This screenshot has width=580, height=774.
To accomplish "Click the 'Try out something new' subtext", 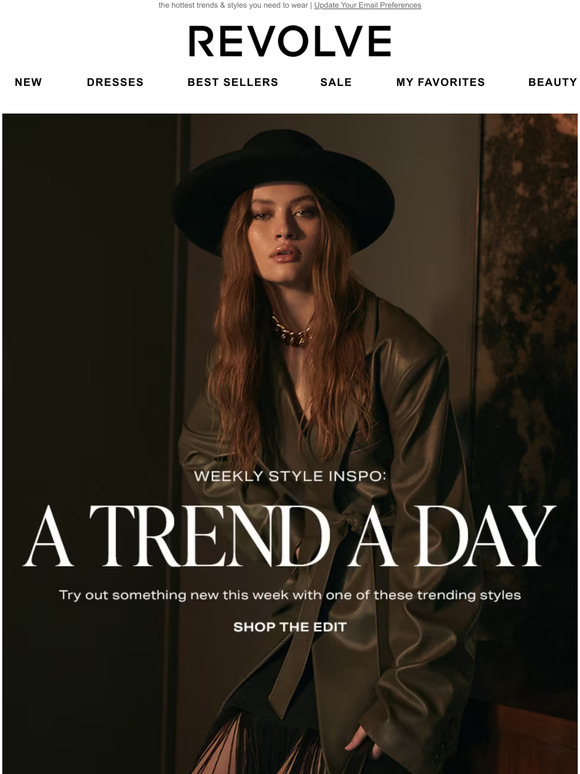I will (290, 595).
